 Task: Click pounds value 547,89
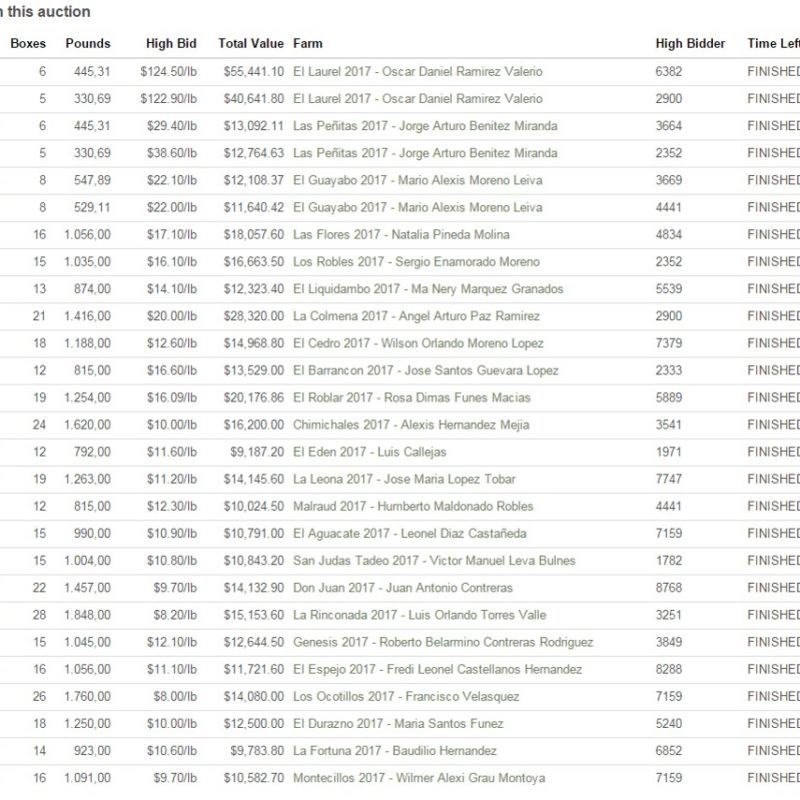[92, 180]
